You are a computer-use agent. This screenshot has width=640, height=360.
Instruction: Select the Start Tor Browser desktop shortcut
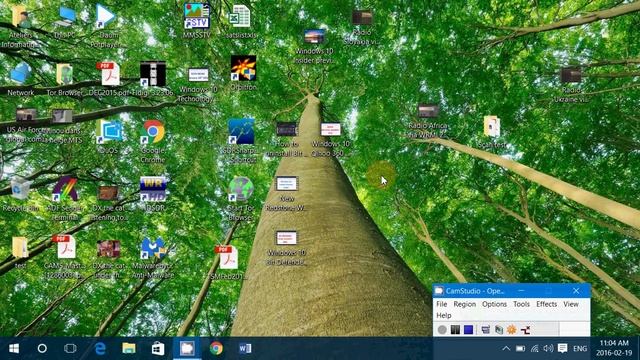coord(241,199)
